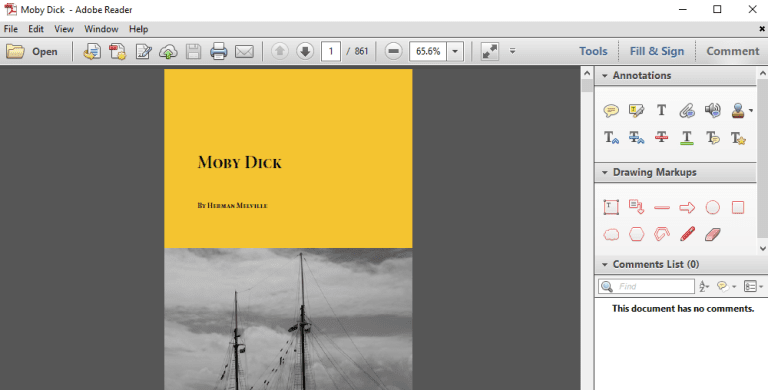Go to previous page with up arrow

pos(280,51)
